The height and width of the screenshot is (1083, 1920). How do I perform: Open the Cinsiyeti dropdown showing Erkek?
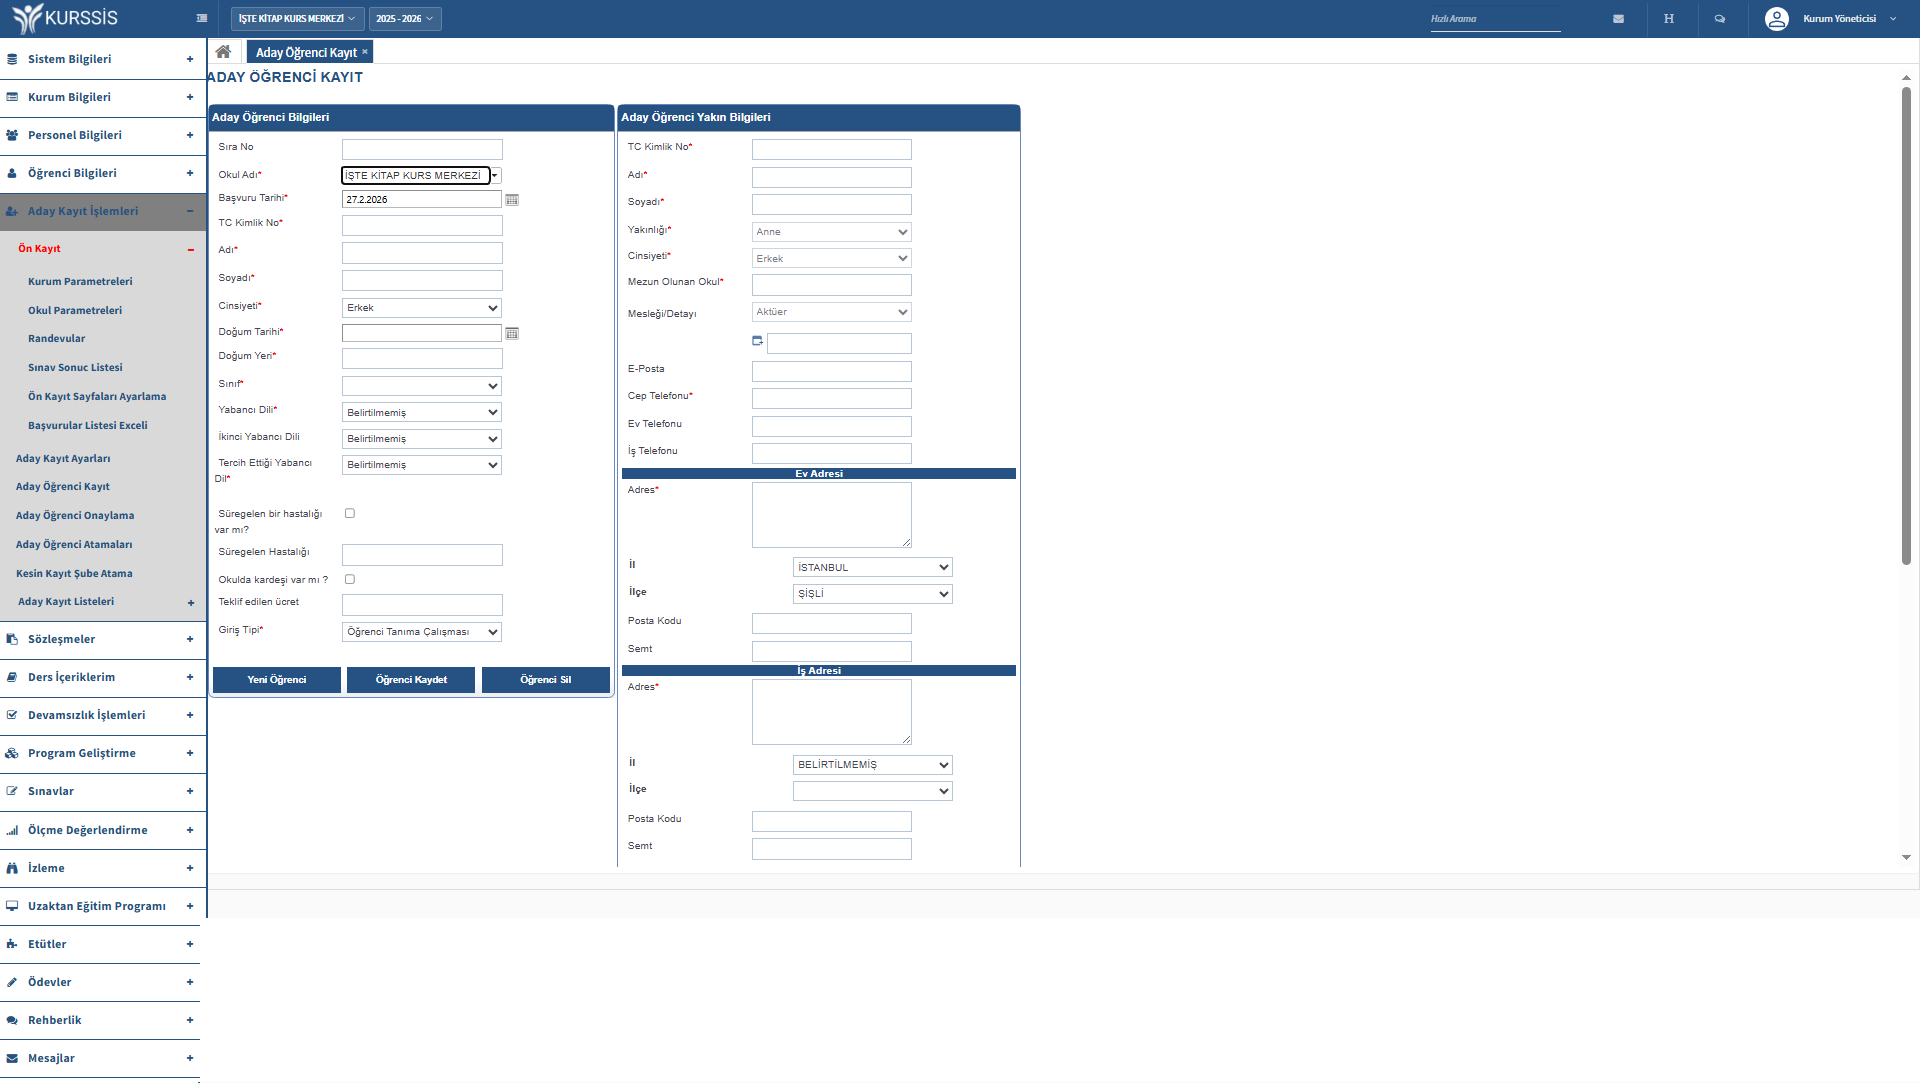tap(421, 308)
